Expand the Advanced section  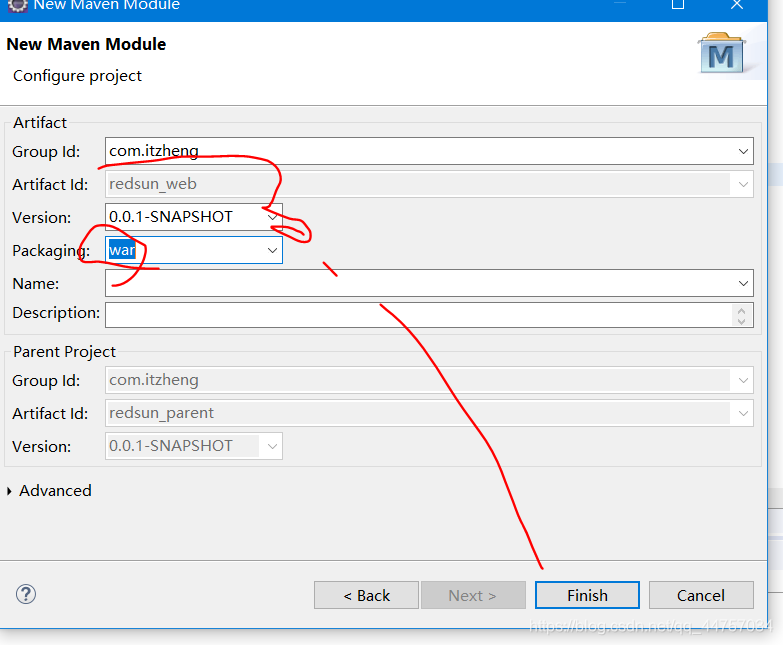[x=9, y=491]
